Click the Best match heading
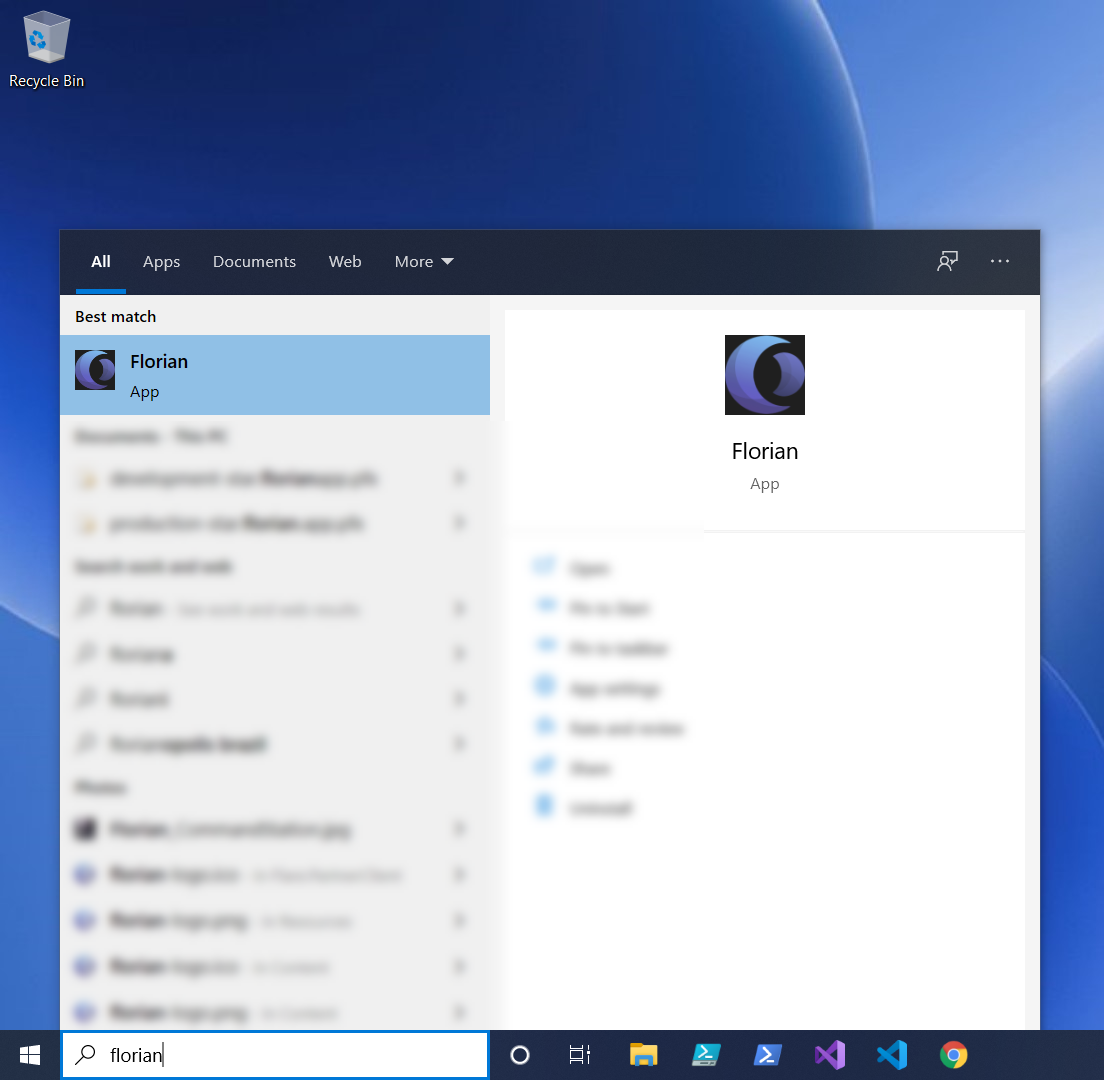 (x=115, y=317)
